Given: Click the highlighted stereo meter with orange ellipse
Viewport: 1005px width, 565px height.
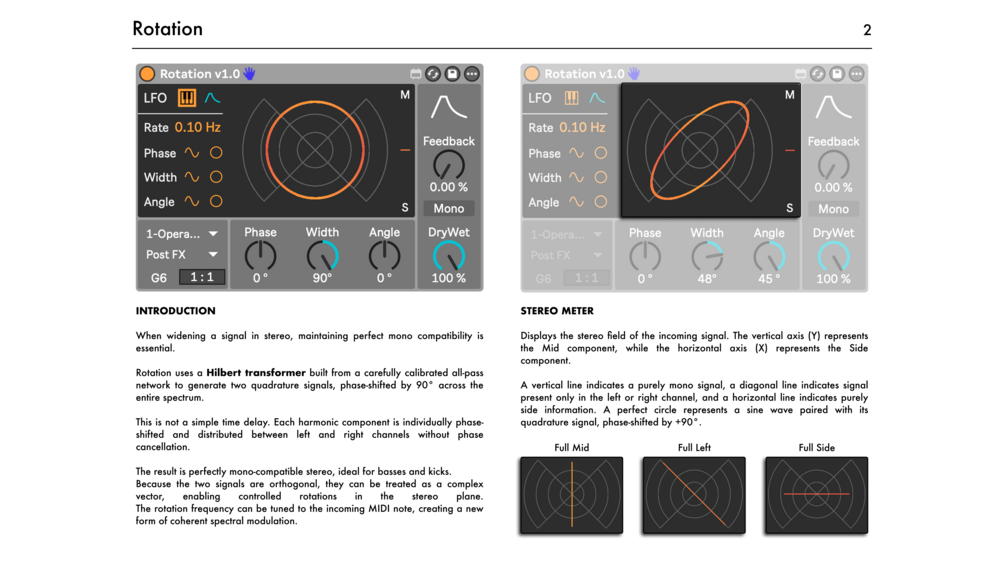Looking at the screenshot, I should click(x=710, y=150).
